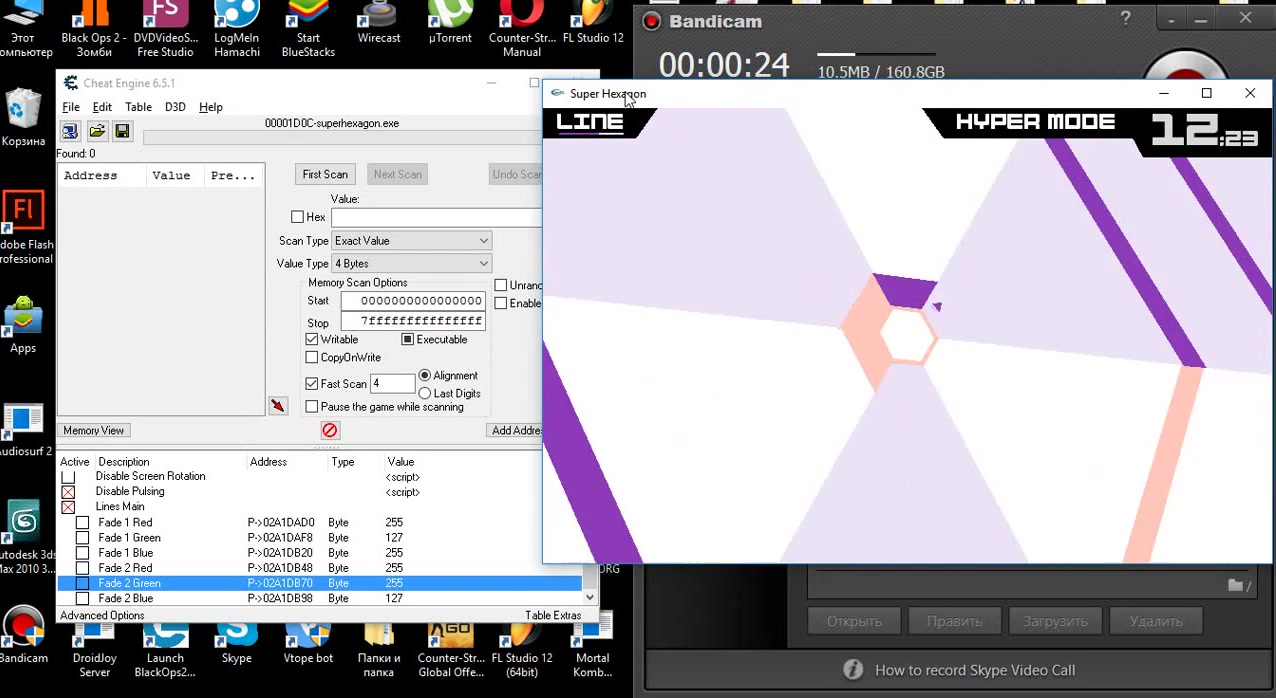Open the Value Type dropdown
The width and height of the screenshot is (1276, 698).
(484, 263)
